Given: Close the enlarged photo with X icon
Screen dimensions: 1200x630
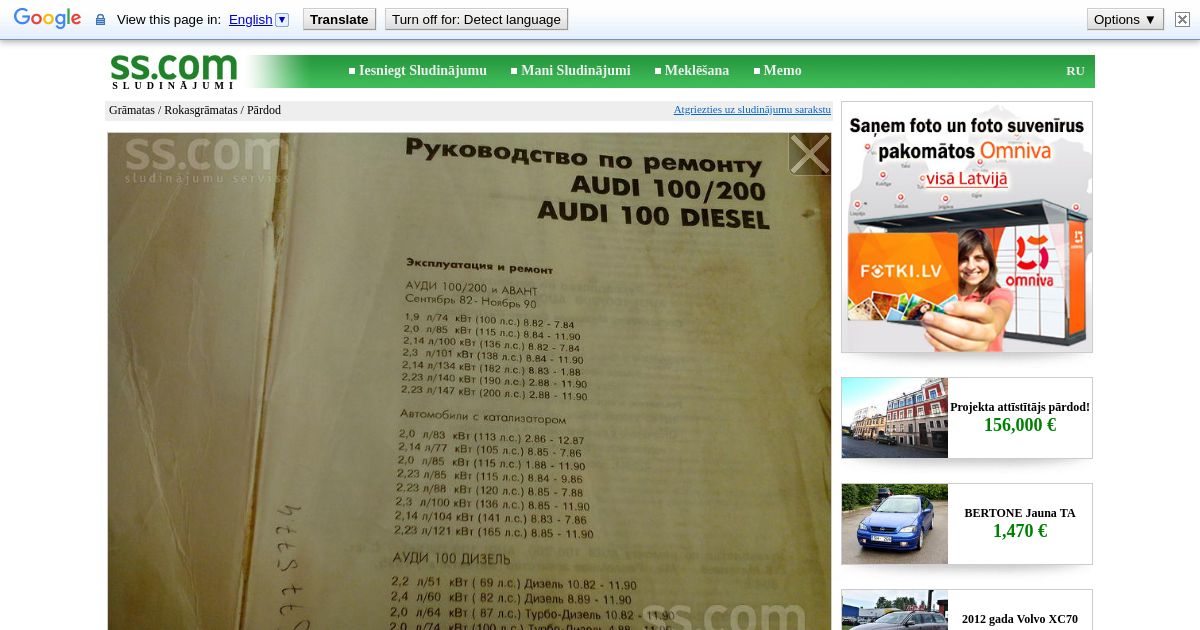Looking at the screenshot, I should (809, 154).
